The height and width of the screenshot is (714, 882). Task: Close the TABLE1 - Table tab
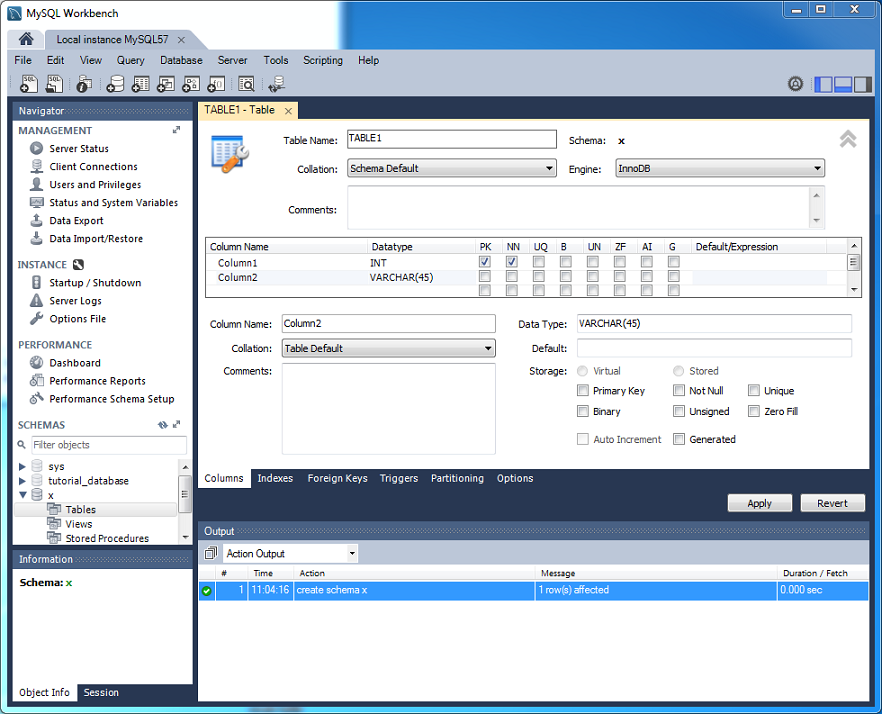coord(288,111)
